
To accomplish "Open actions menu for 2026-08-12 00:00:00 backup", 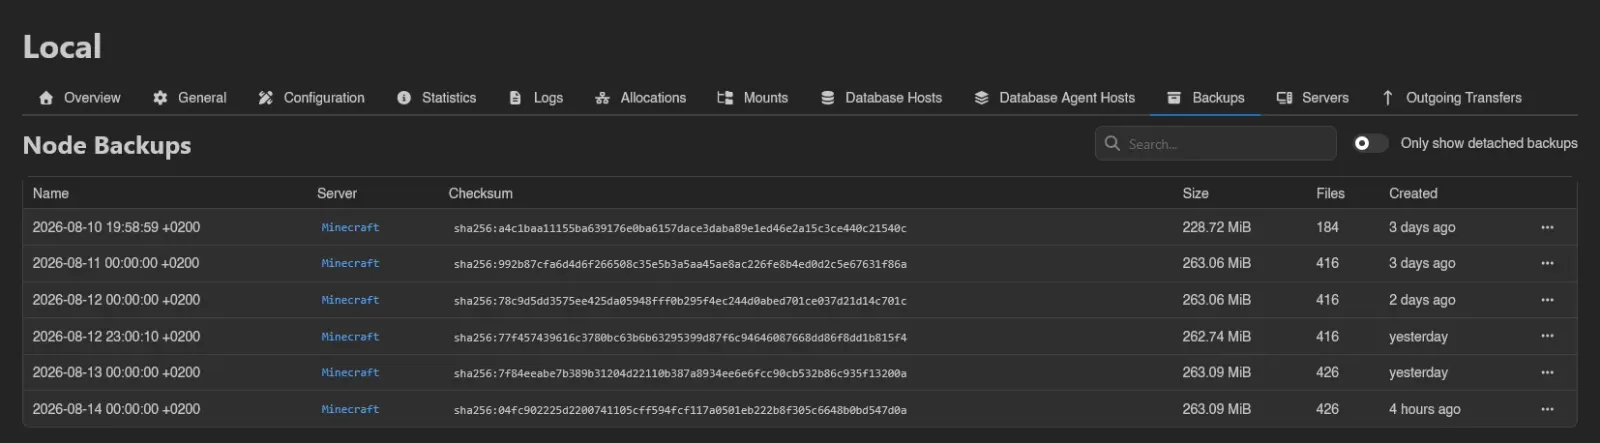I will pos(1547,300).
